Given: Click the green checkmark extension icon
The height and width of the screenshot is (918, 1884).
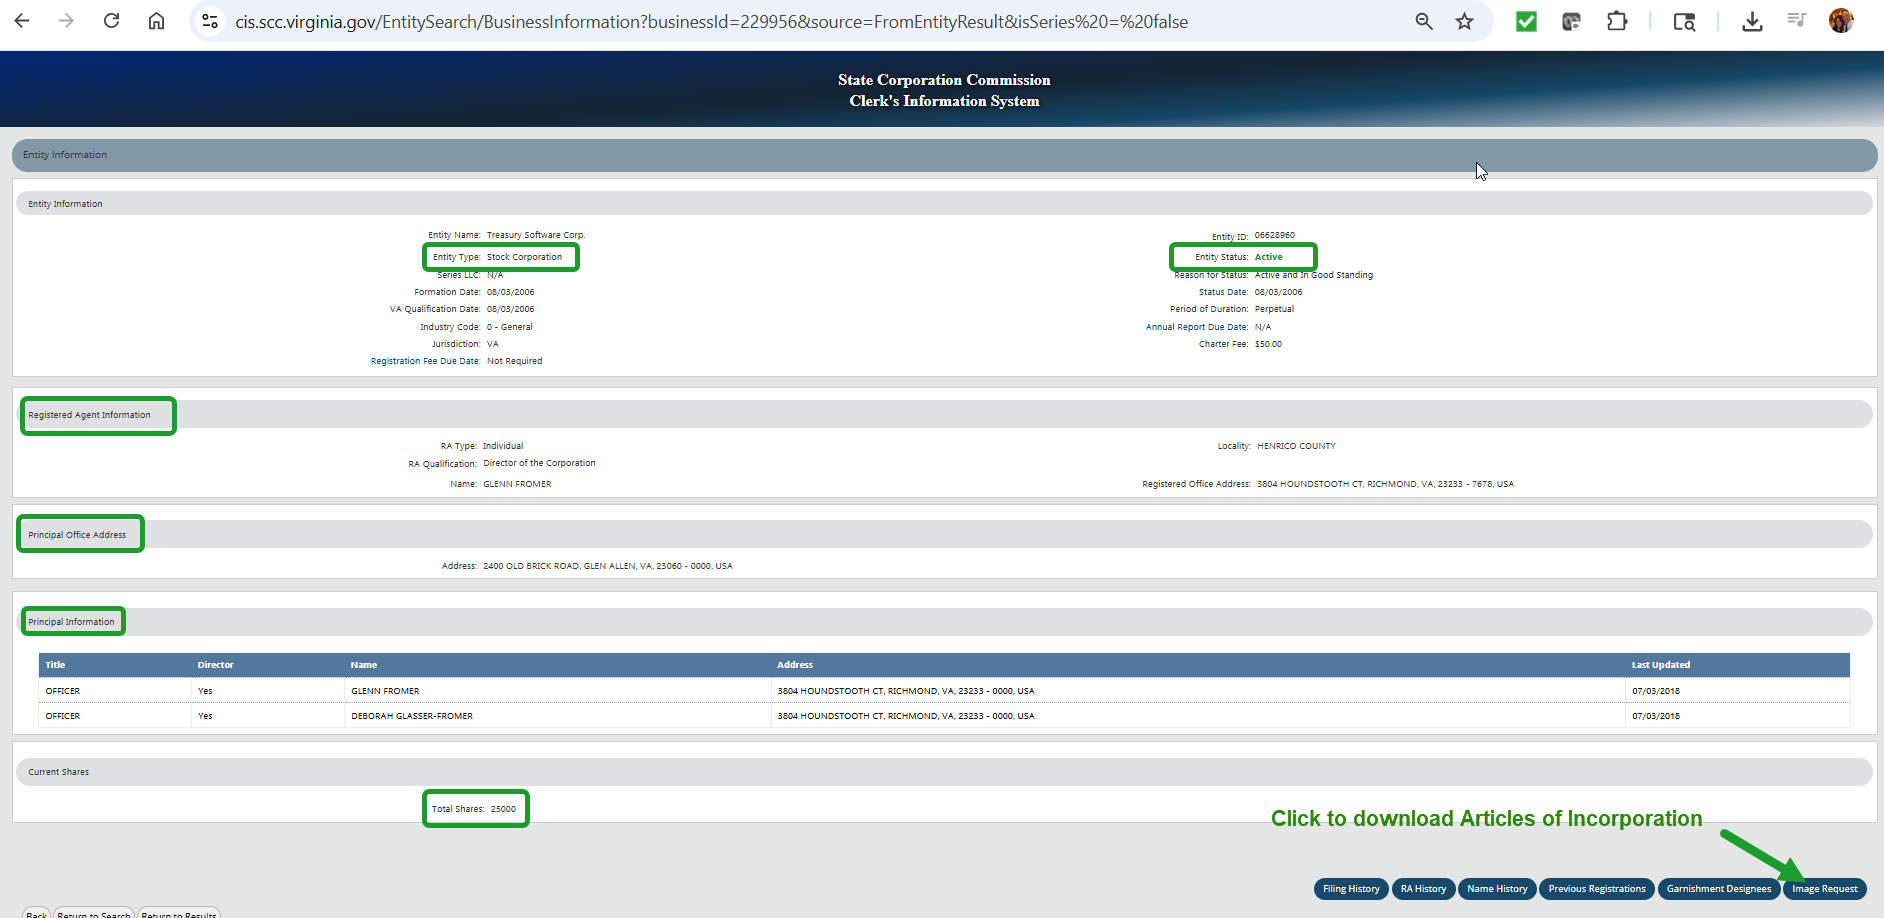Looking at the screenshot, I should (1526, 21).
